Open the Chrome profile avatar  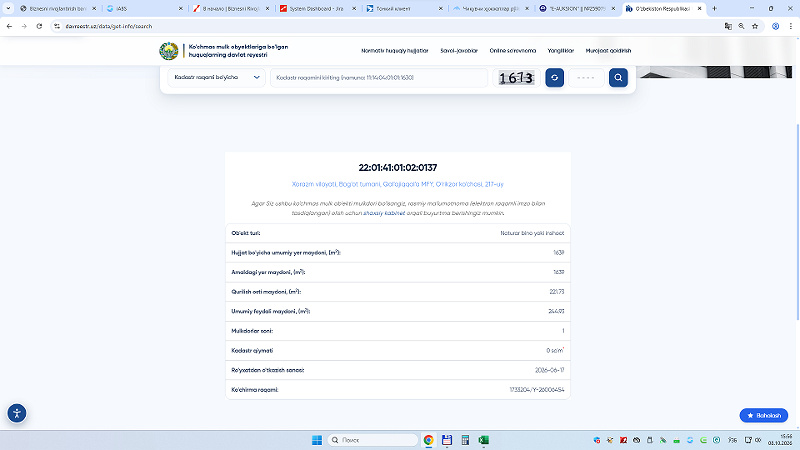tap(776, 26)
